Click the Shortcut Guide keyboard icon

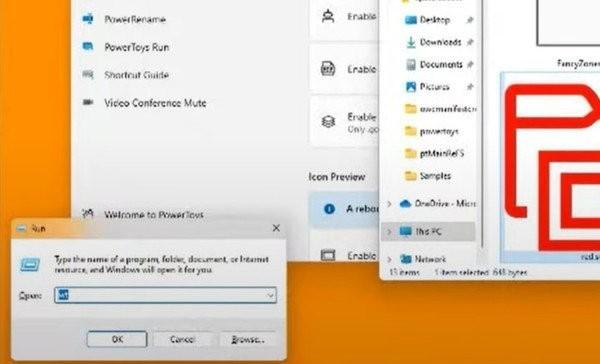[x=88, y=74]
